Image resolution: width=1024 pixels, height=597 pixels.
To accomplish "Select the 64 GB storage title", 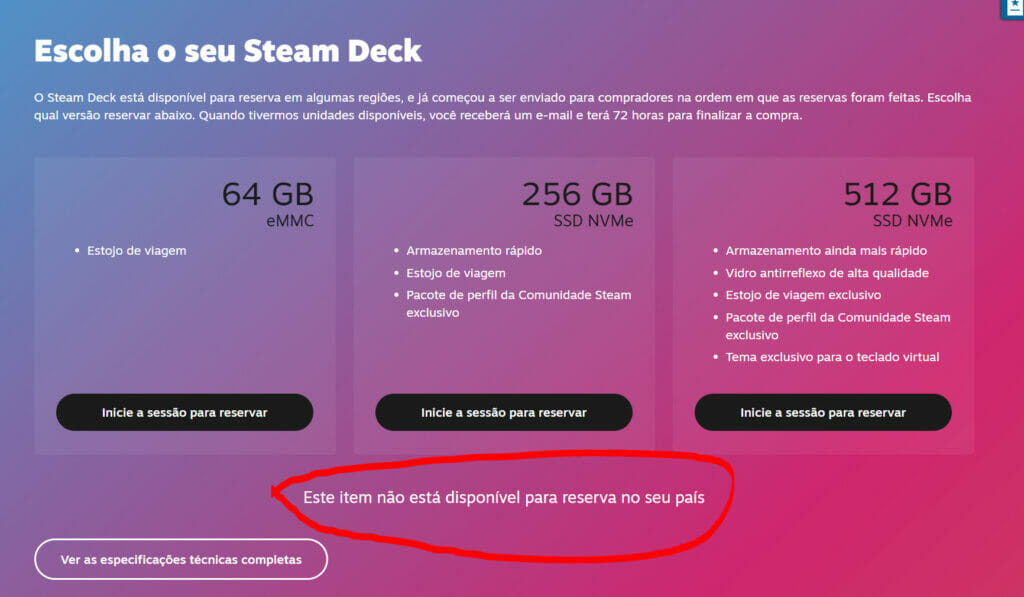I will click(x=267, y=194).
